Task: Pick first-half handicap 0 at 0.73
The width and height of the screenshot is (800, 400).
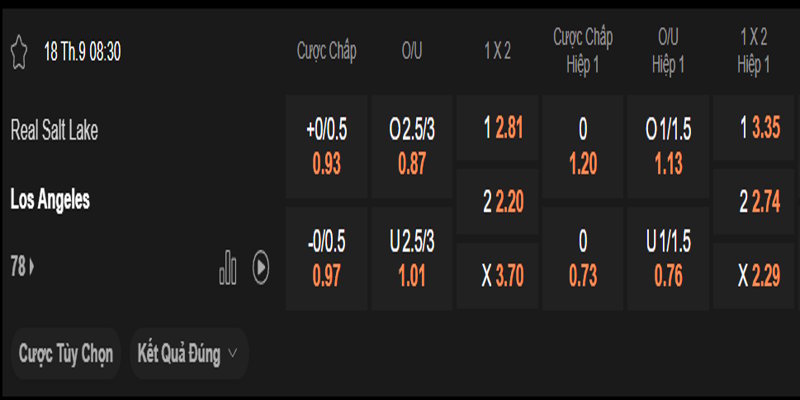Action: tap(582, 258)
